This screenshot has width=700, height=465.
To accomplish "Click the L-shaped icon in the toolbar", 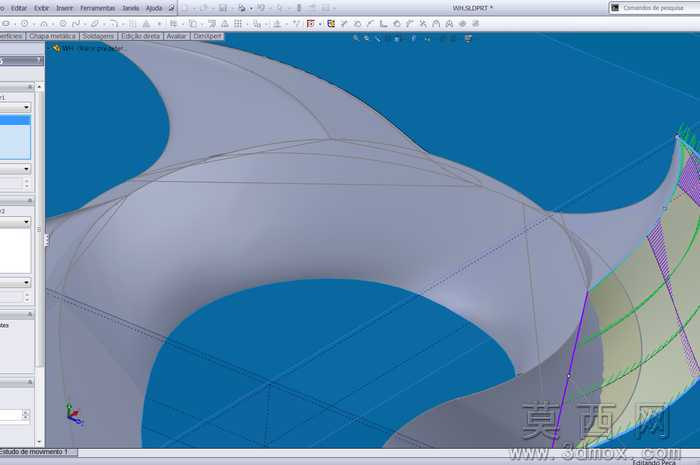I will [x=383, y=24].
